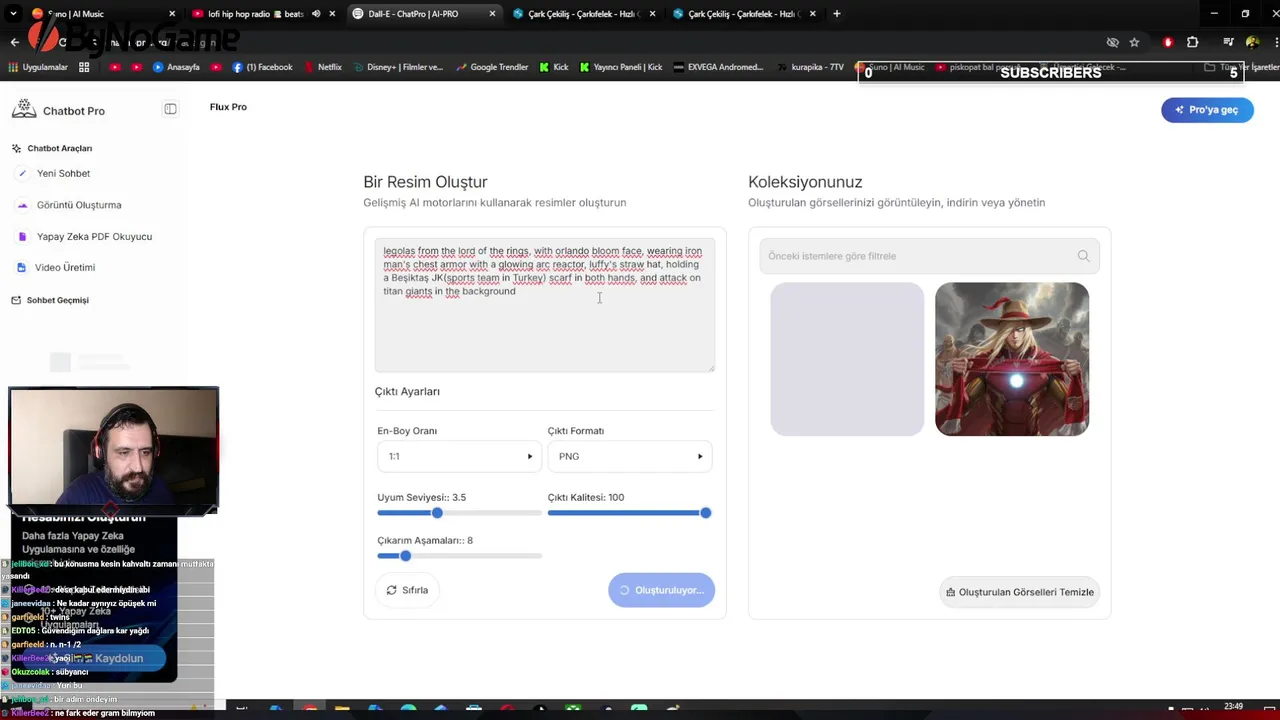The height and width of the screenshot is (720, 1280).
Task: Open the Kick bookmark
Action: coord(554,67)
